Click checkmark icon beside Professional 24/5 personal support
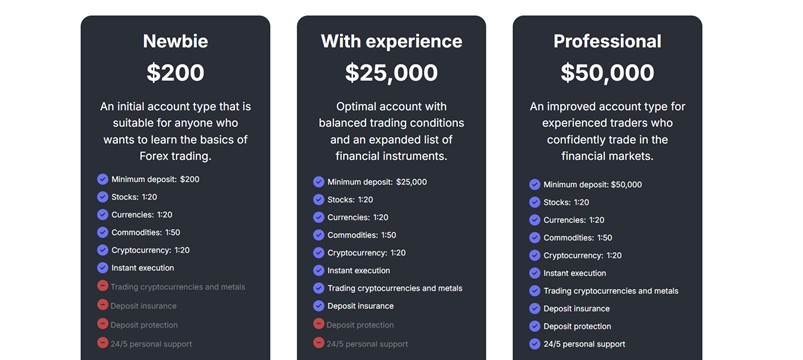This screenshot has height=360, width=803. click(x=535, y=344)
